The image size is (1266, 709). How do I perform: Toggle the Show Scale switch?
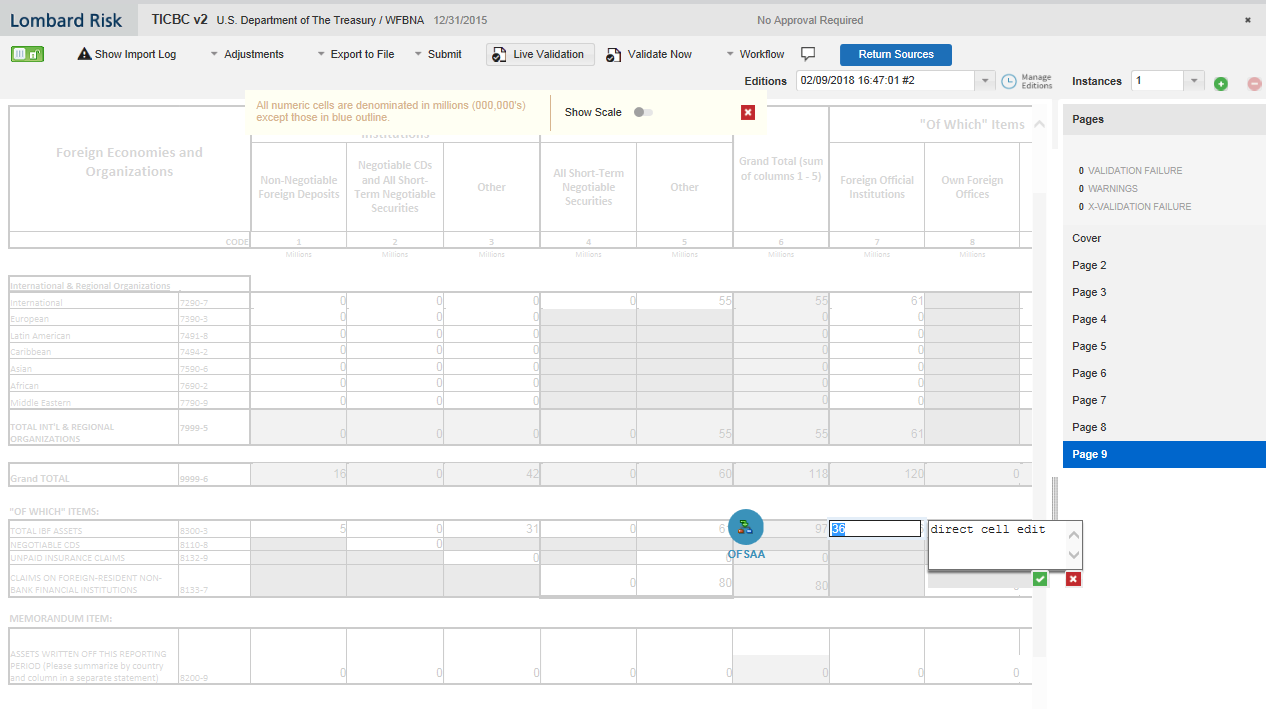click(644, 112)
